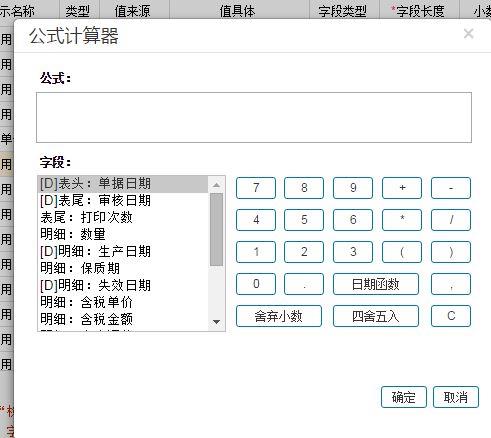Viewport: 491px width, 438px height.
Task: Insert digit 2 into formula
Action: (304, 252)
